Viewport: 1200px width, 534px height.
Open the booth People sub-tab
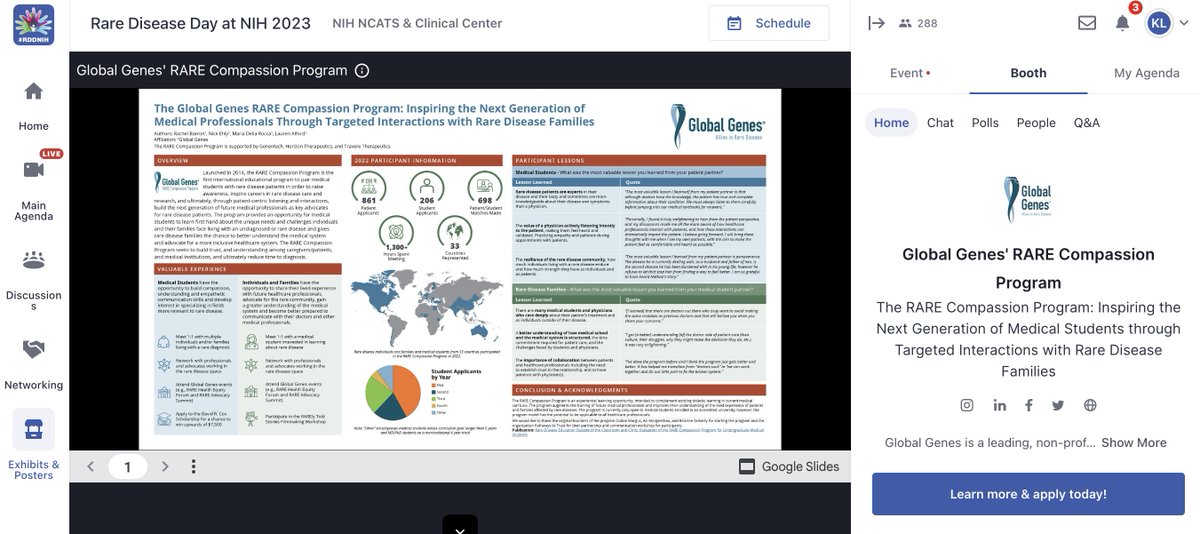point(1036,122)
